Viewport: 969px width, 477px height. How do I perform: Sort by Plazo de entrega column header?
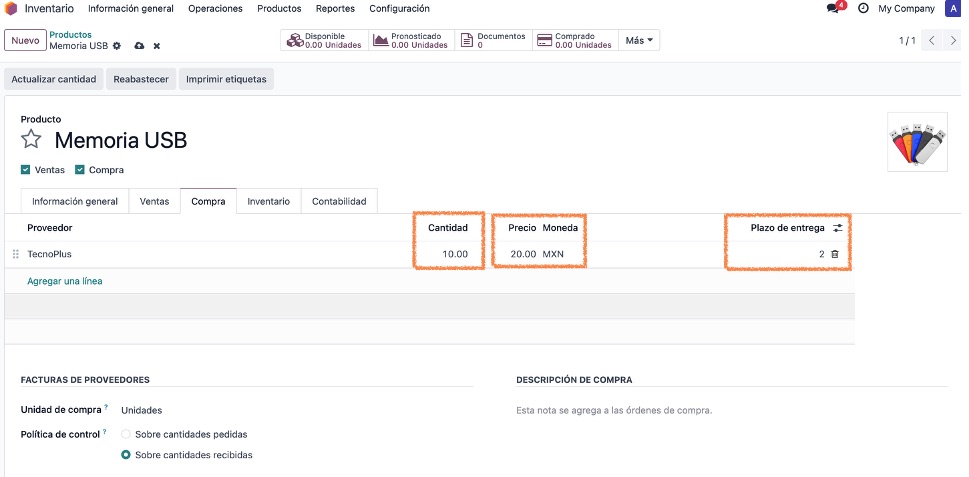coord(787,228)
